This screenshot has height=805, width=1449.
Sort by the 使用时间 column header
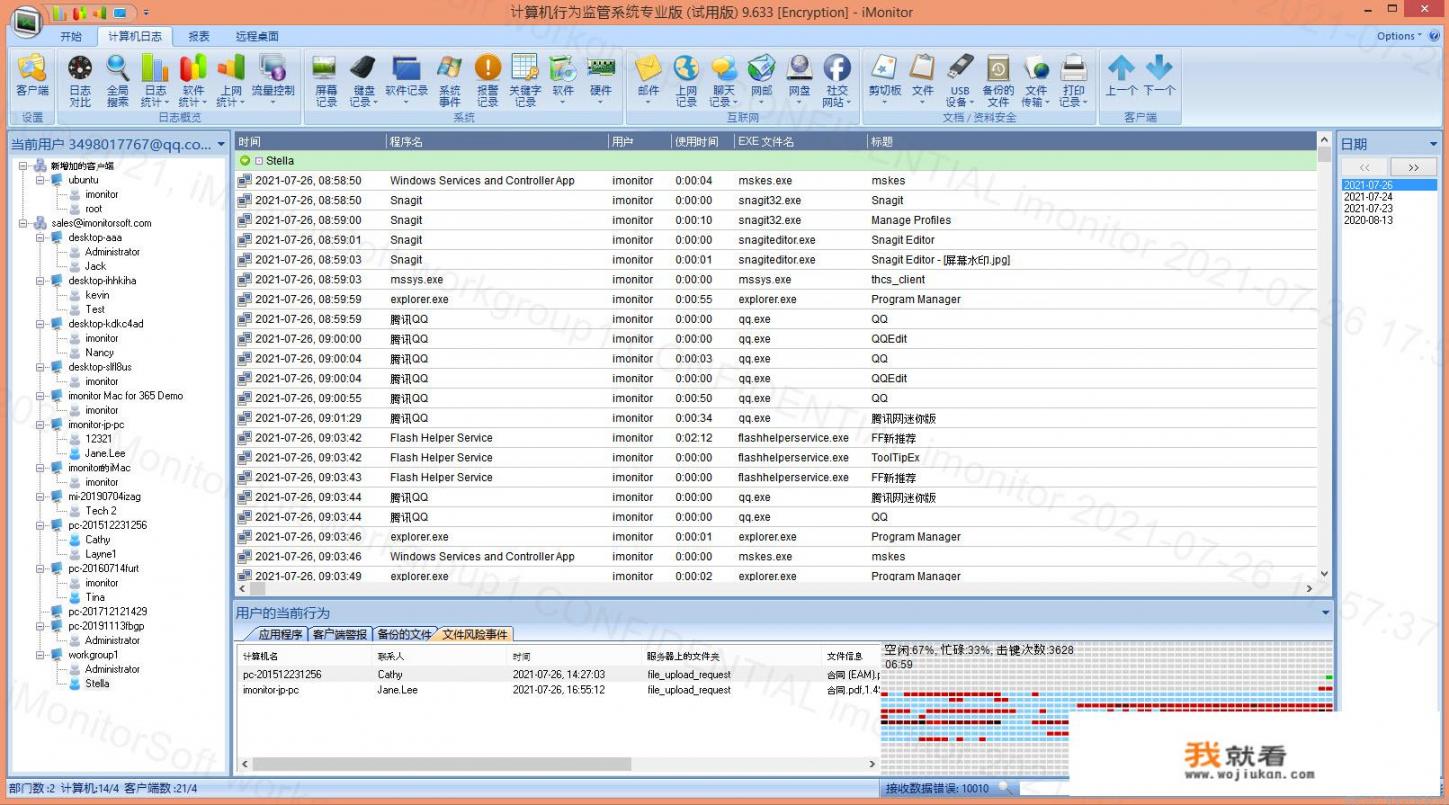(702, 142)
